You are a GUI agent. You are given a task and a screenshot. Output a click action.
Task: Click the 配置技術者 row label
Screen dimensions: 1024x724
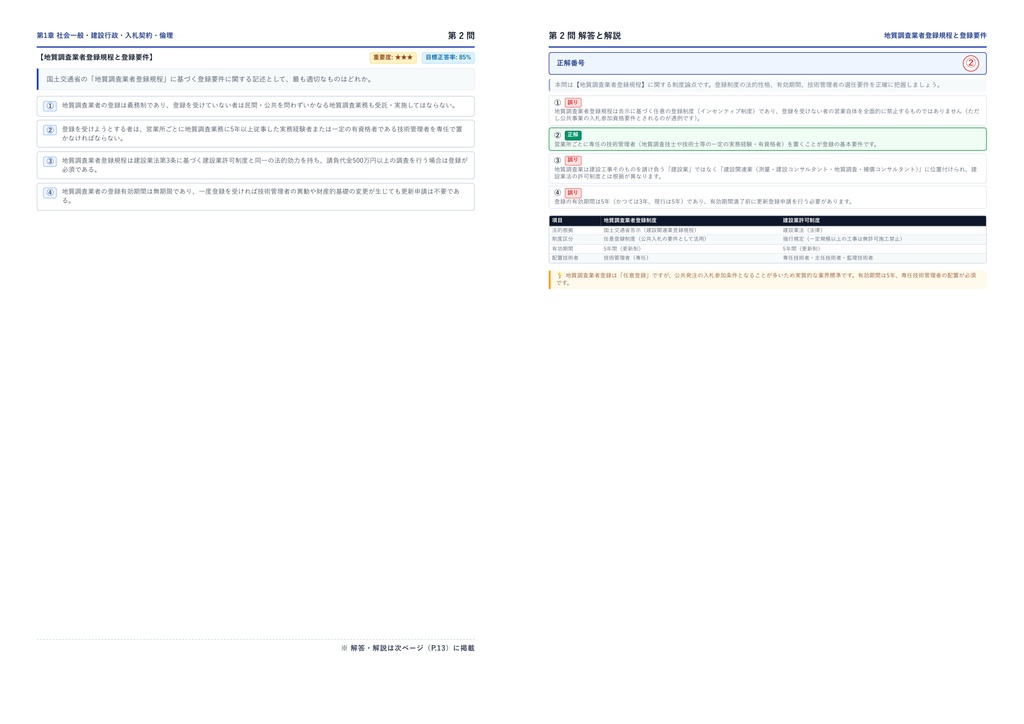click(x=565, y=258)
